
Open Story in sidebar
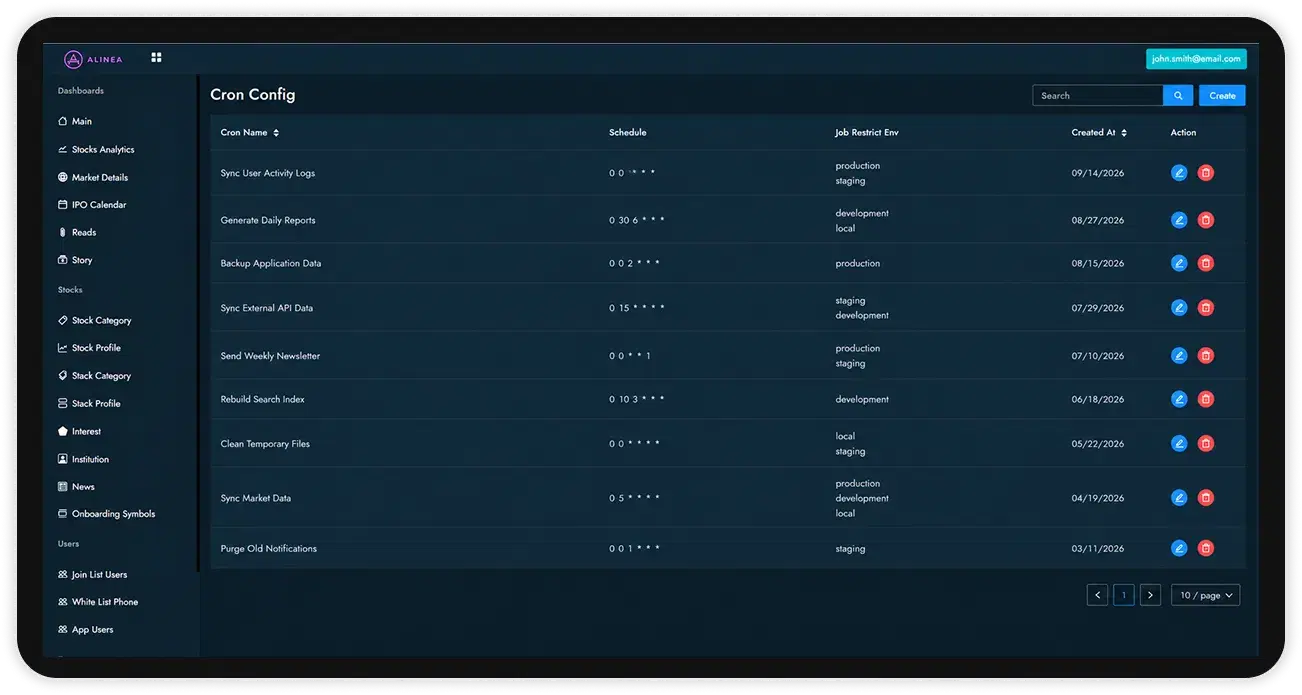75,260
